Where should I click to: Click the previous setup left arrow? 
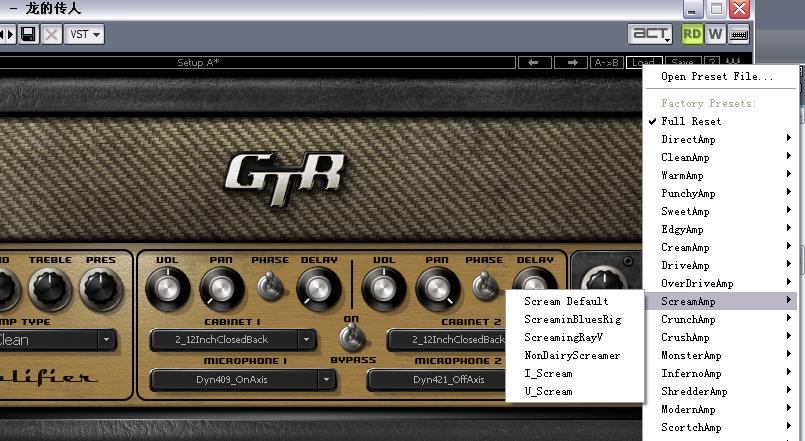click(x=533, y=63)
